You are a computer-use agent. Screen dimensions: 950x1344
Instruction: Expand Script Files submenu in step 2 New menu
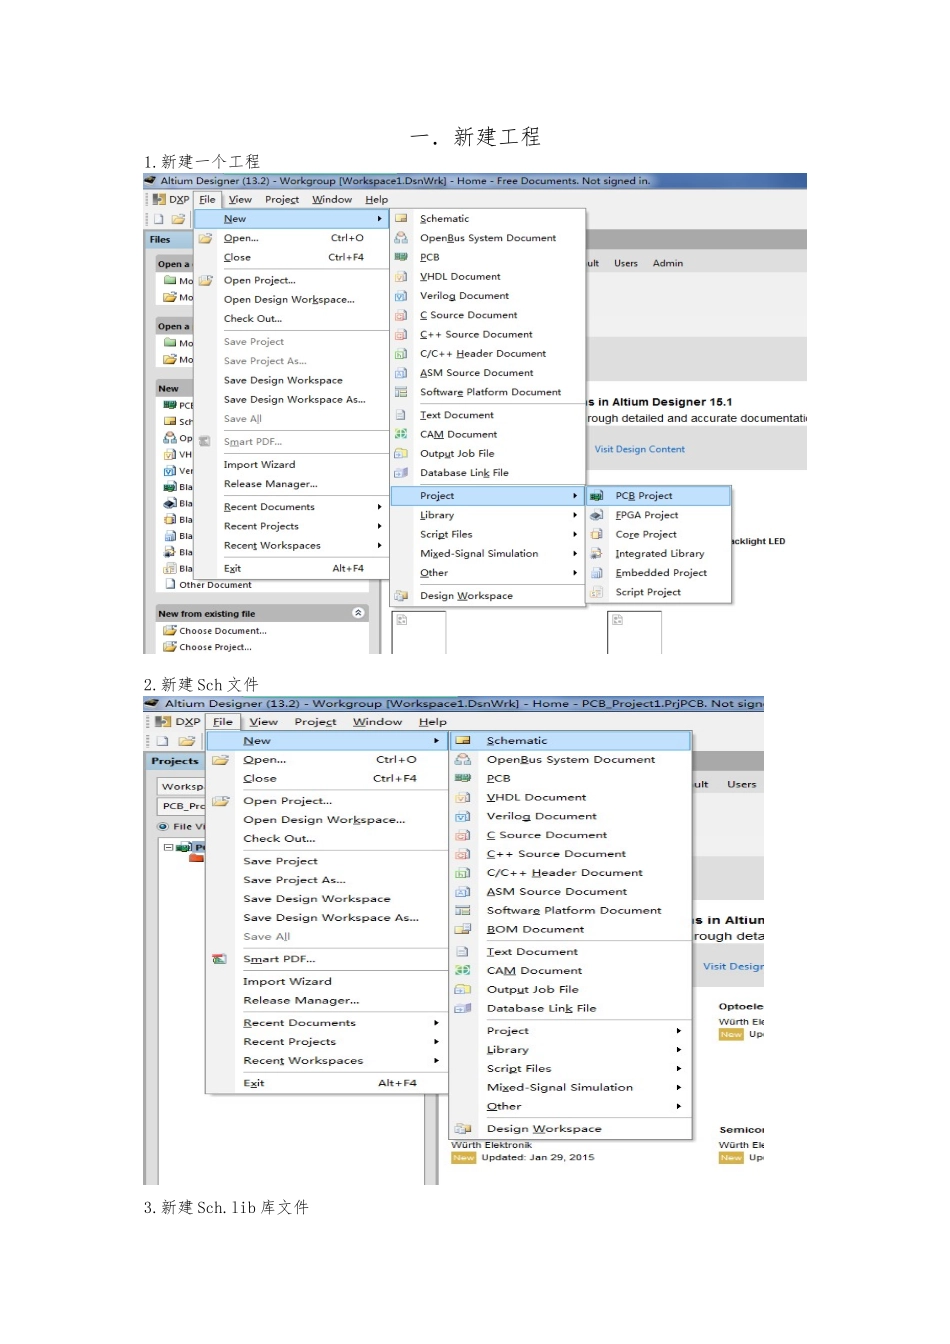click(679, 1069)
